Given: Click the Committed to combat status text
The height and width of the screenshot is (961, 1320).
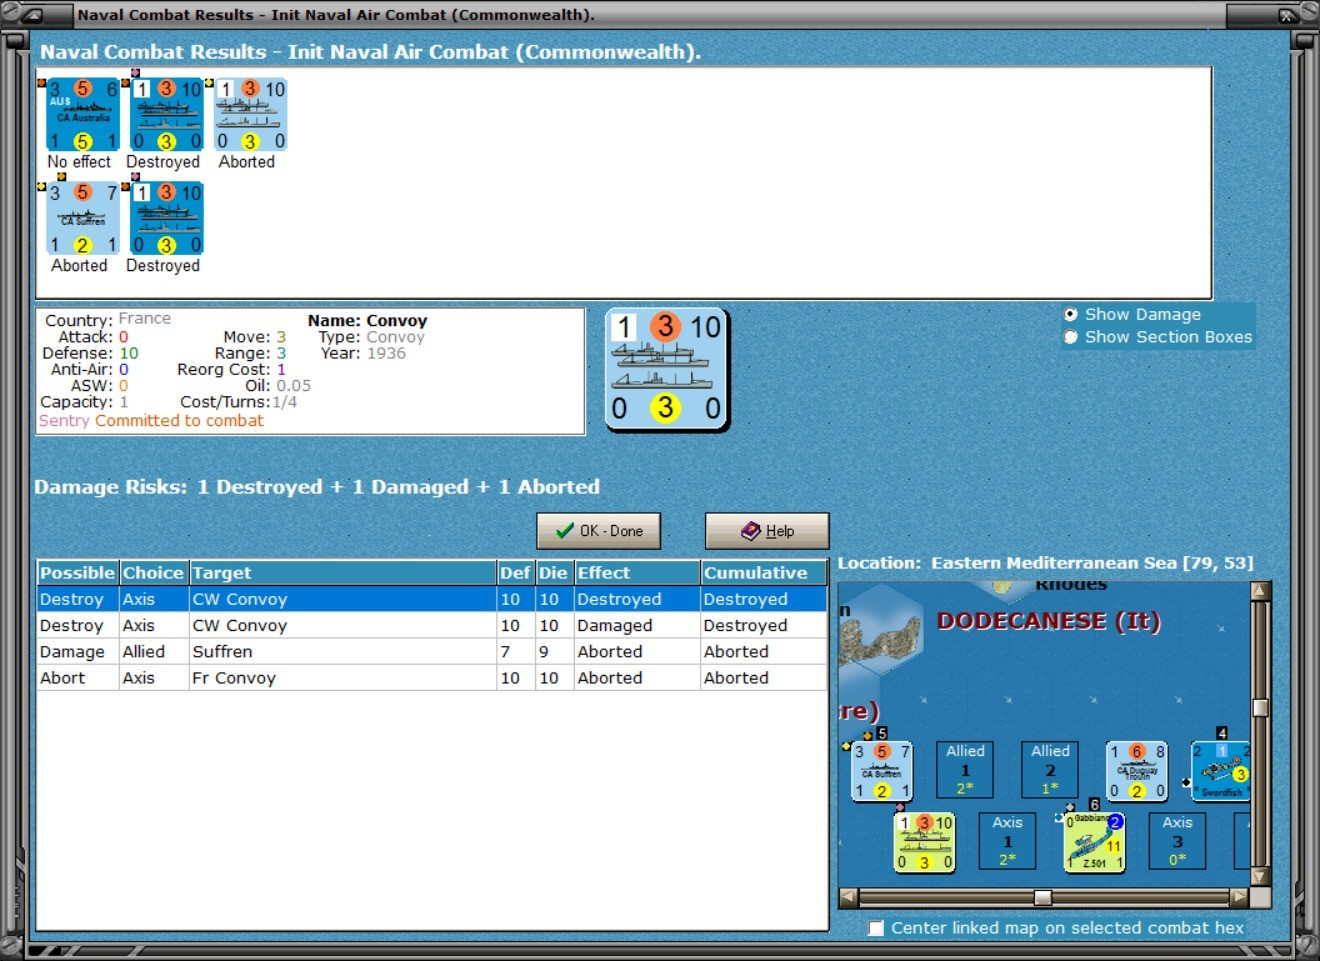Looking at the screenshot, I should click(x=179, y=421).
